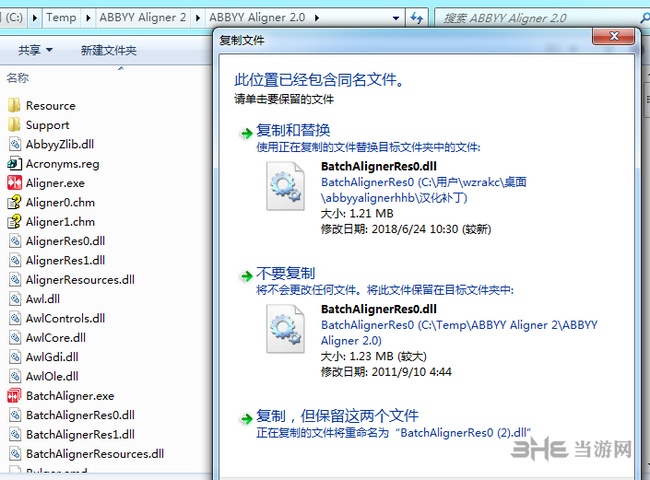Expand the address bar history dropdown
This screenshot has width=650, height=480.
tap(395, 18)
